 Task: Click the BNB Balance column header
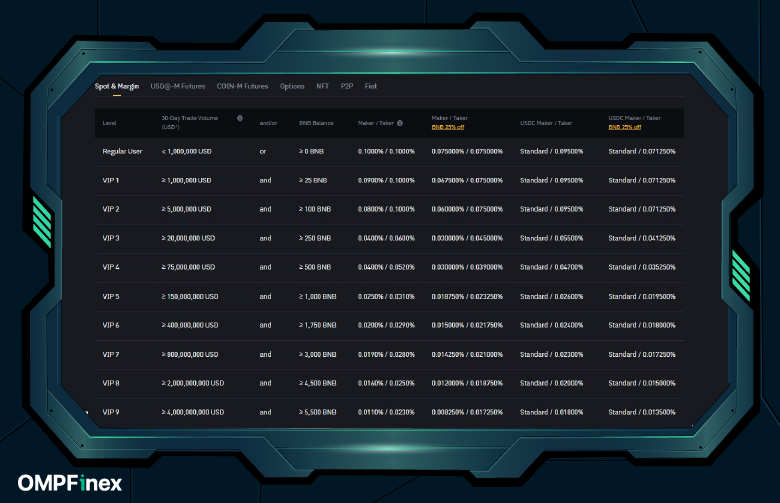315,123
